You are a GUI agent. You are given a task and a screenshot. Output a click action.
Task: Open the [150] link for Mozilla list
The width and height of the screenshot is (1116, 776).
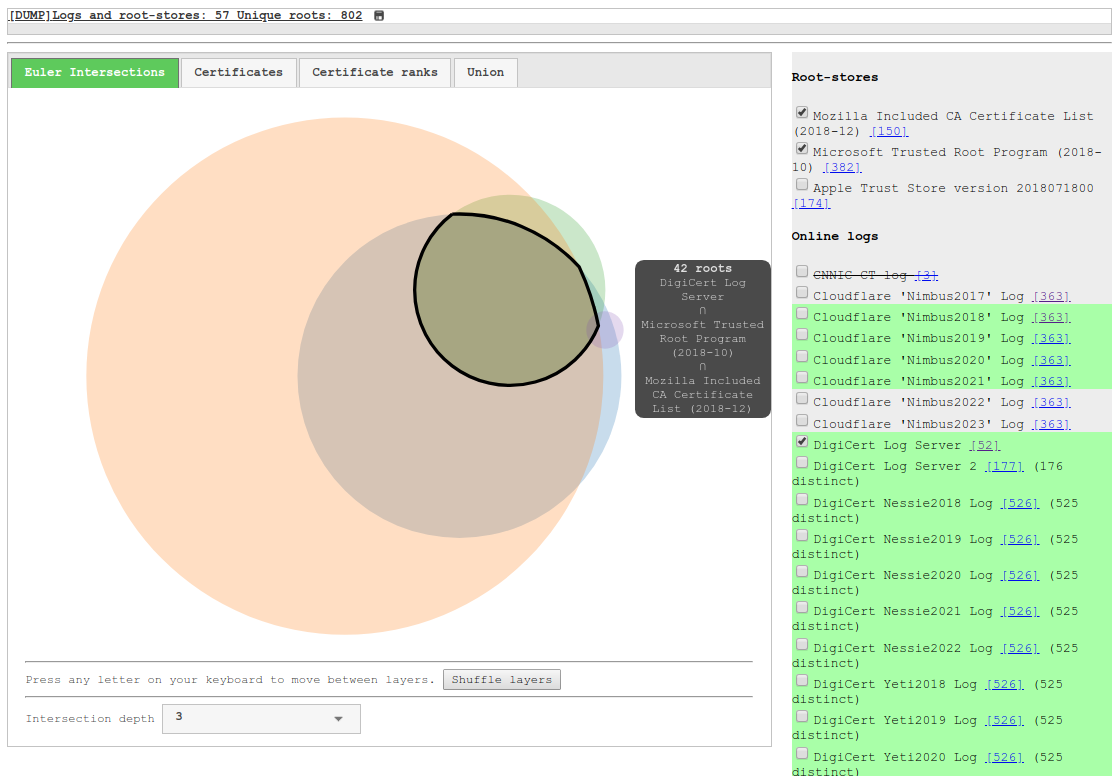pos(889,132)
